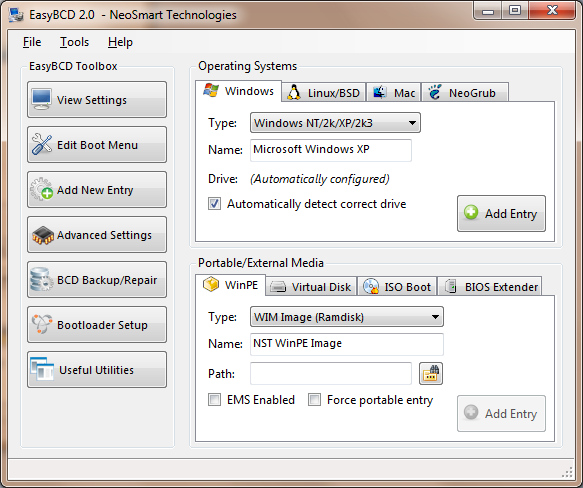Image resolution: width=583 pixels, height=488 pixels.
Task: Click the BCD Backup/Repair database icon
Action: click(x=41, y=279)
